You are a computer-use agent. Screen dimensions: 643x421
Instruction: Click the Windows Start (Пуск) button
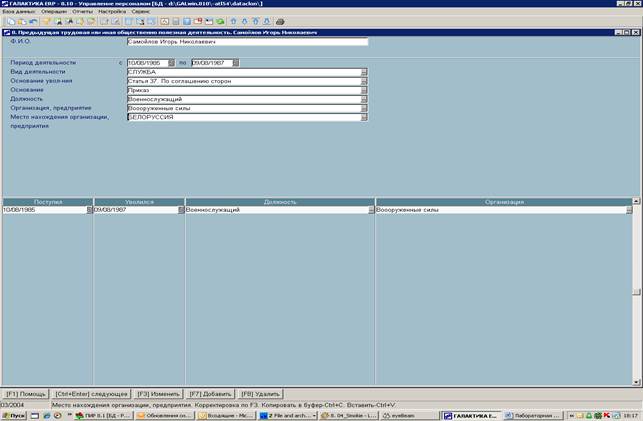[14, 415]
